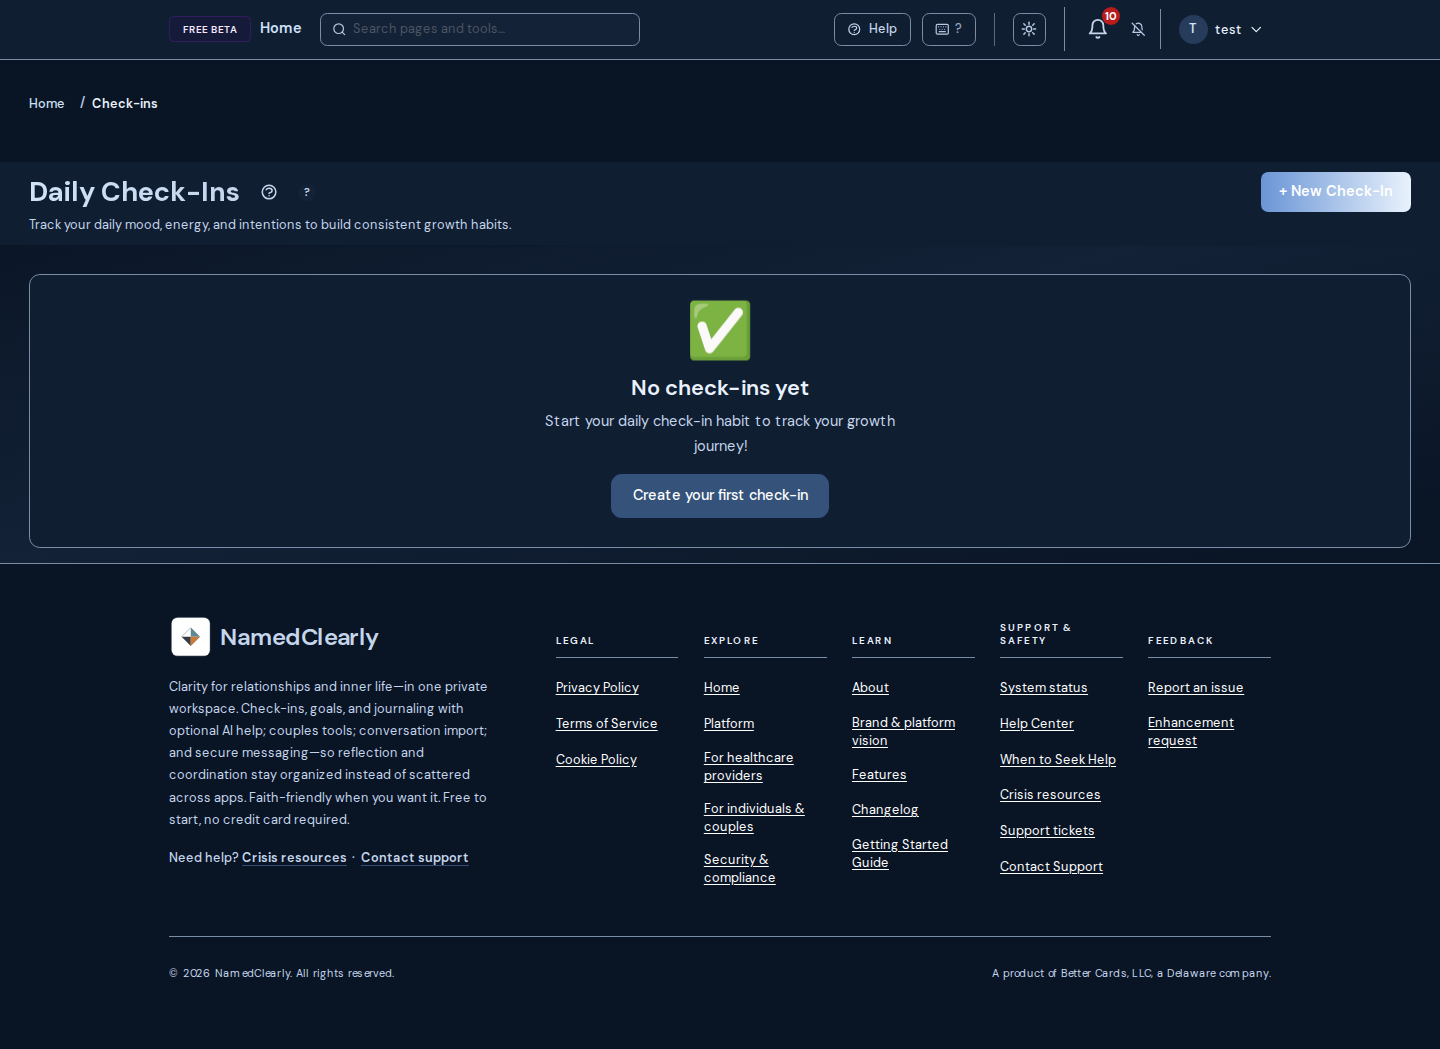Click the FEEDBACK footer column heading
The image size is (1440, 1049).
[x=1180, y=641]
